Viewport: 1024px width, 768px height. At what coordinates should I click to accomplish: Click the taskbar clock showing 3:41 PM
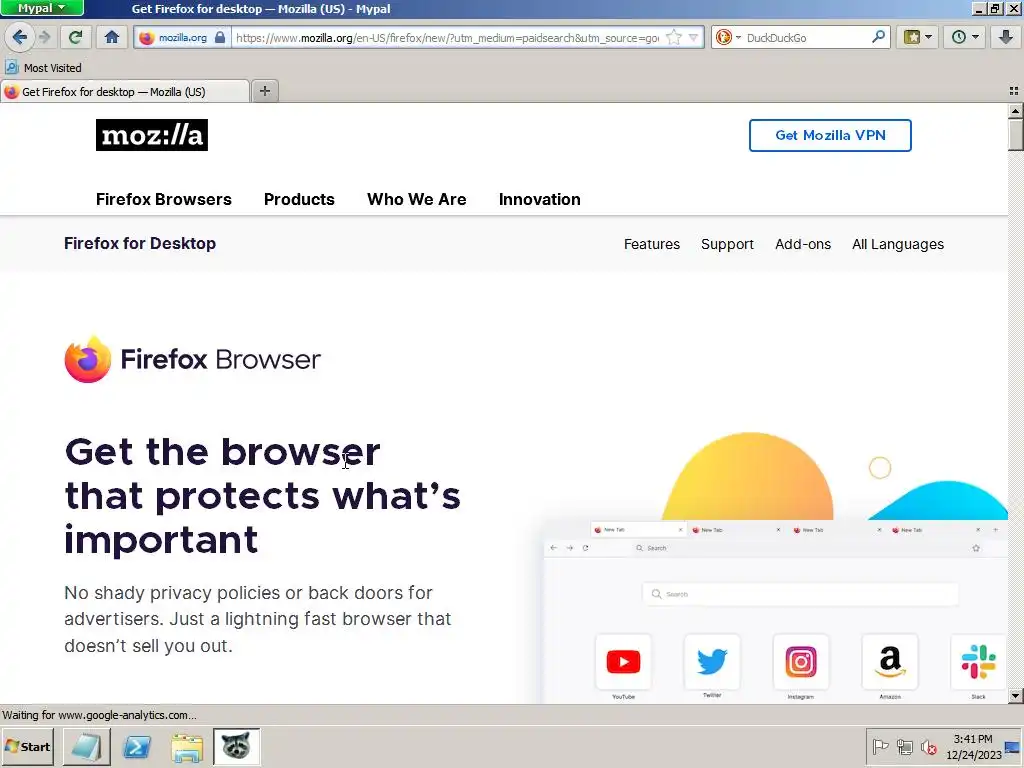pos(973,746)
